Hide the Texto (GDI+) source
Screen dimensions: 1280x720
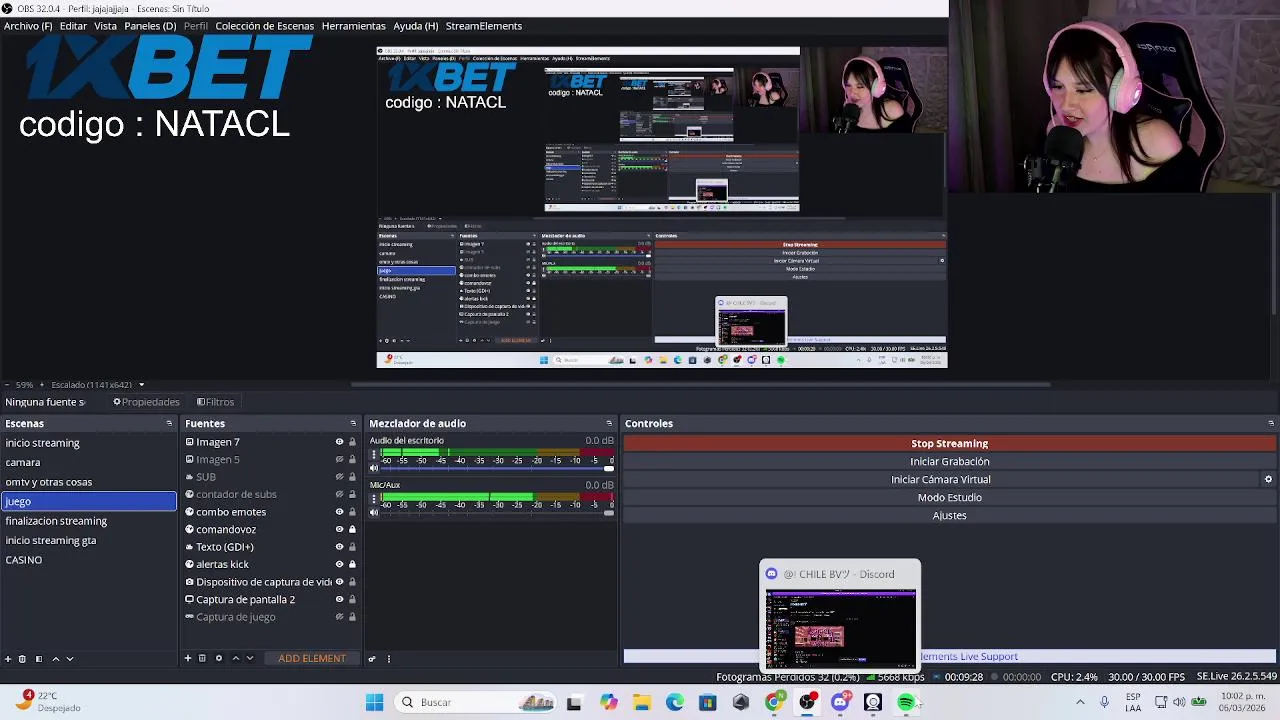(x=339, y=547)
